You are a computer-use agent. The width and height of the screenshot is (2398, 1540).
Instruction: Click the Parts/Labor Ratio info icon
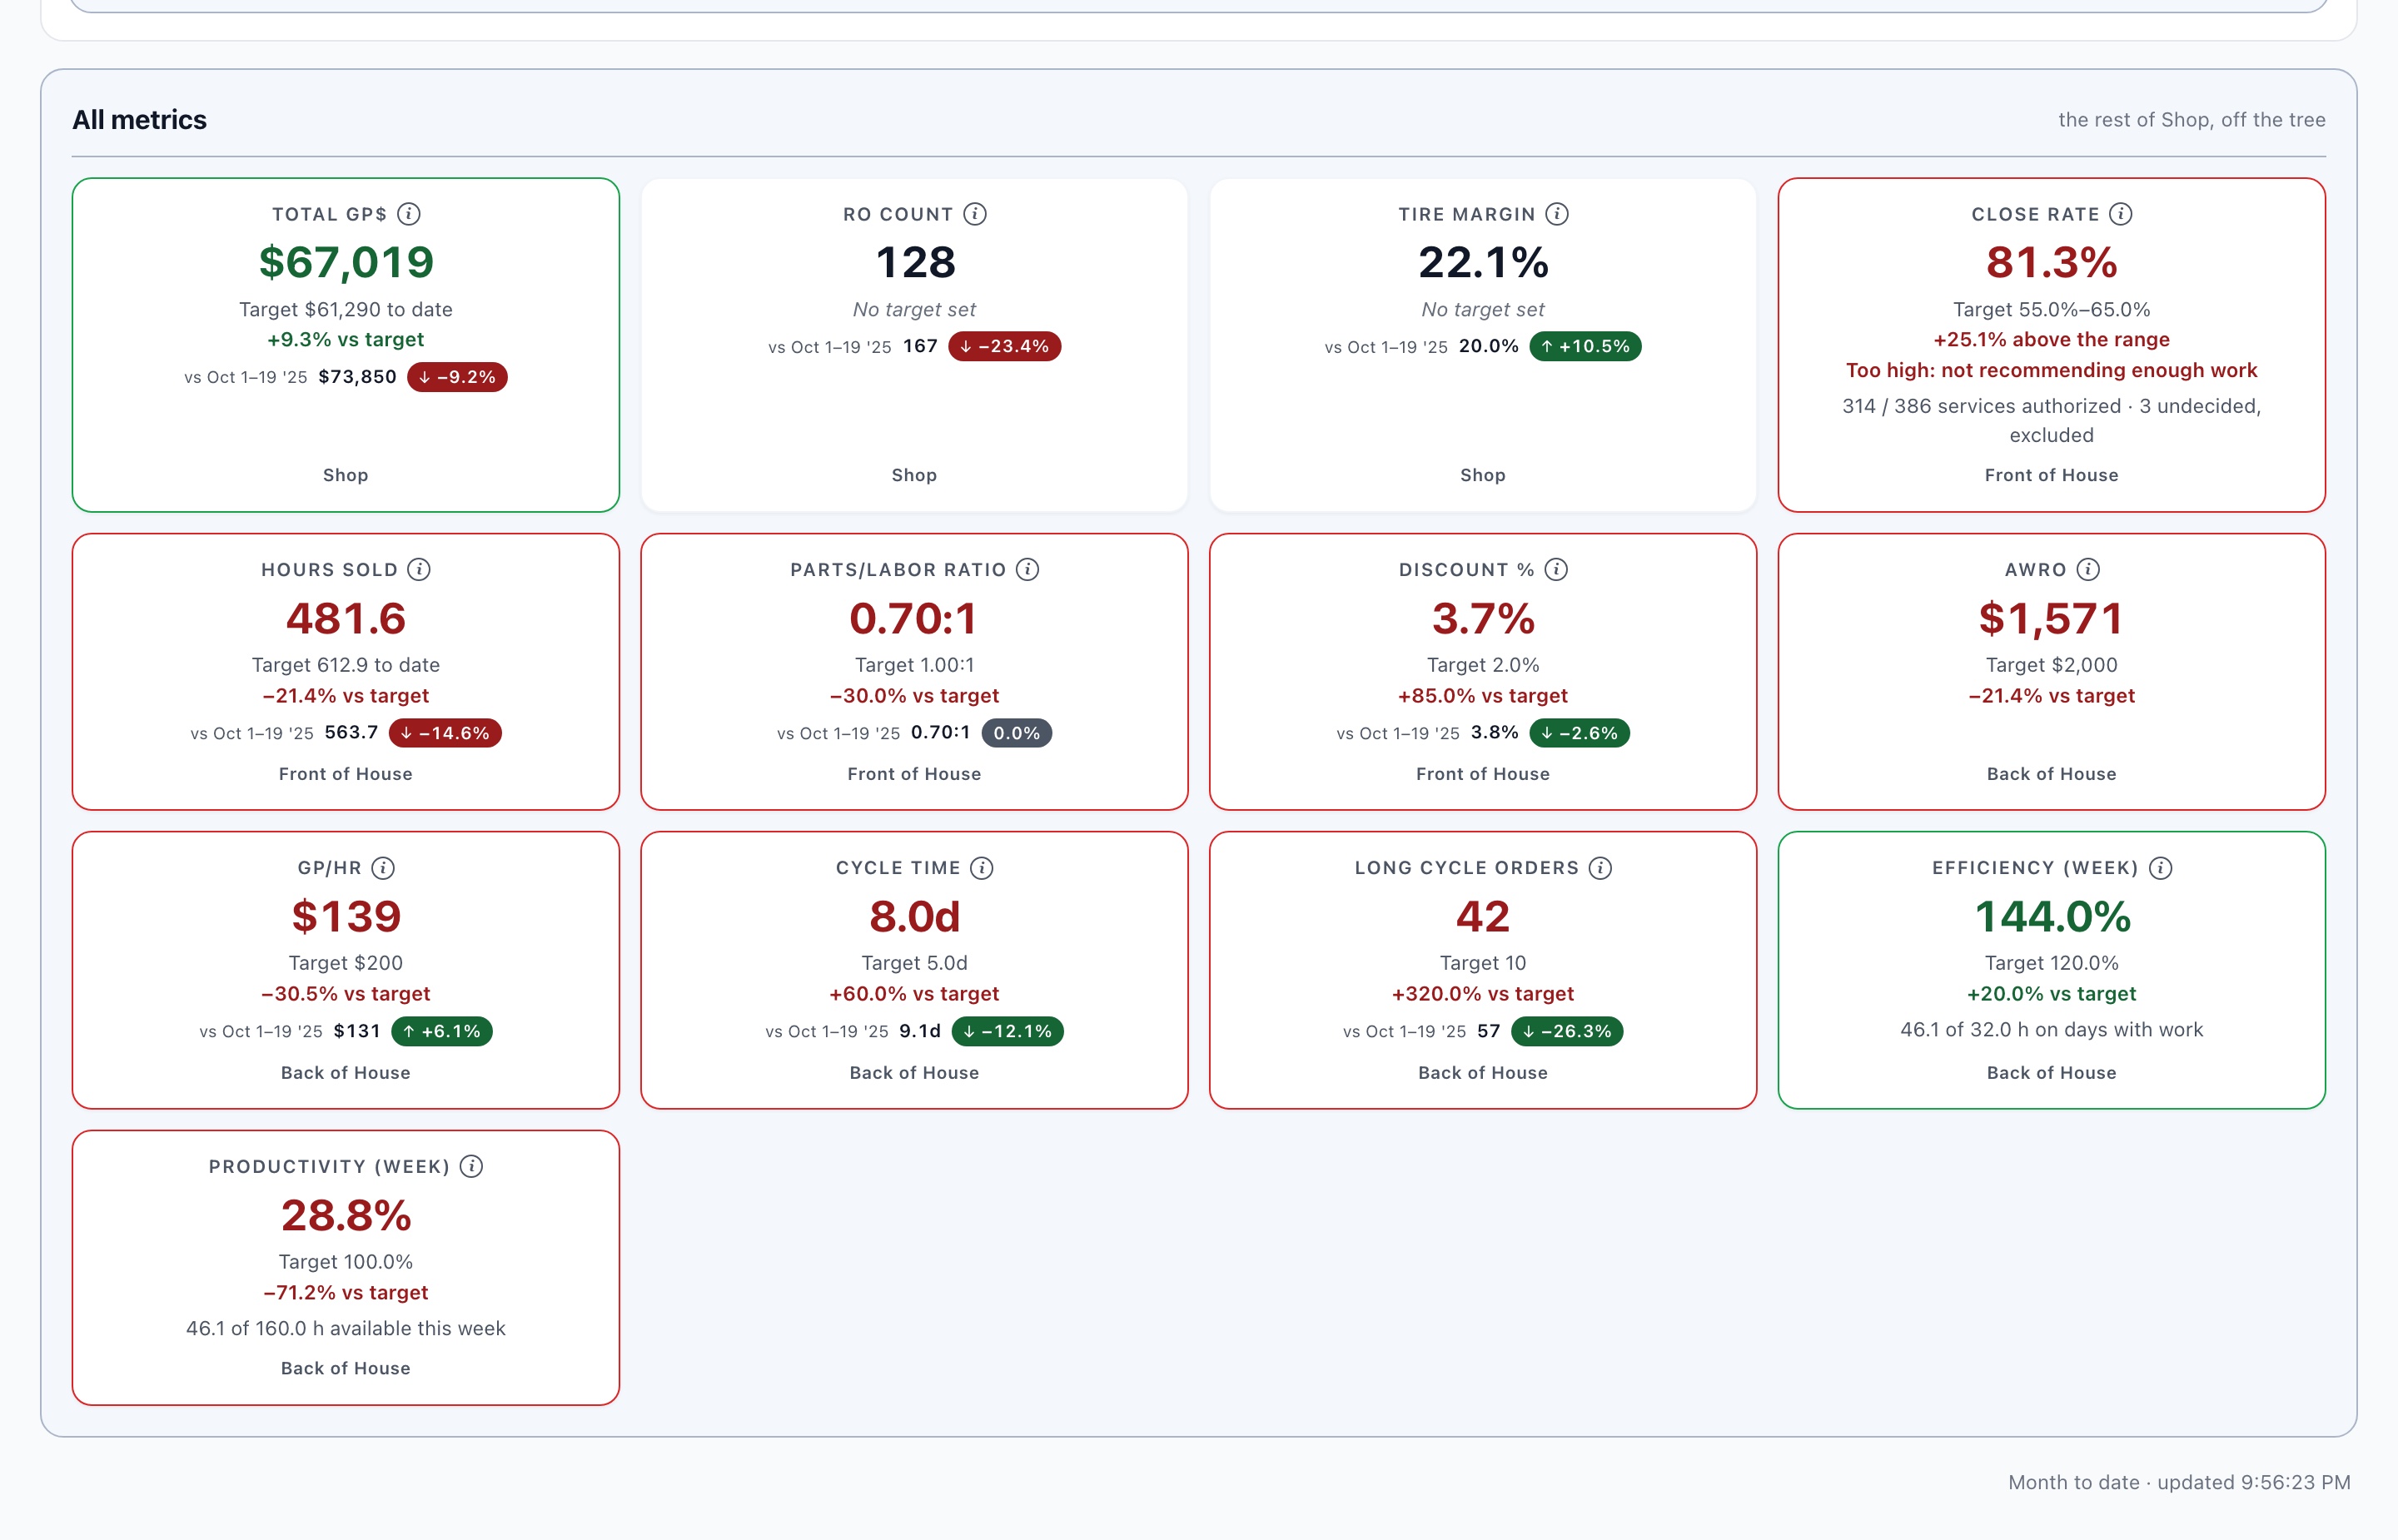[1027, 569]
